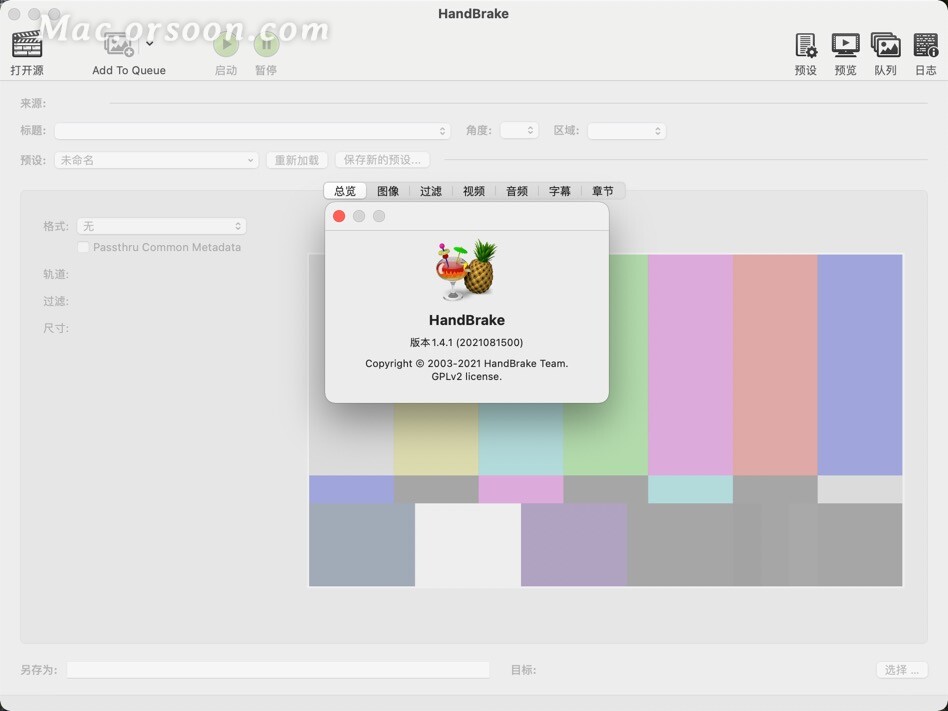The height and width of the screenshot is (711, 948).
Task: Enable Passthru Common Metadata
Action: tap(83, 247)
